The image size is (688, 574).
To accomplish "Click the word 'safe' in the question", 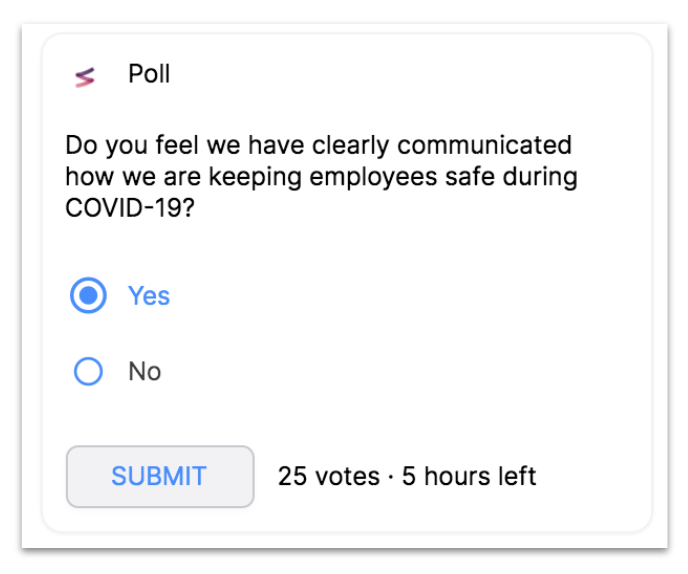I will point(470,176).
